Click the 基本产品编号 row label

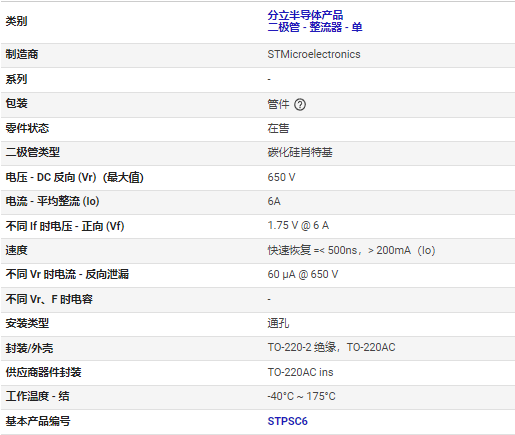click(x=38, y=421)
